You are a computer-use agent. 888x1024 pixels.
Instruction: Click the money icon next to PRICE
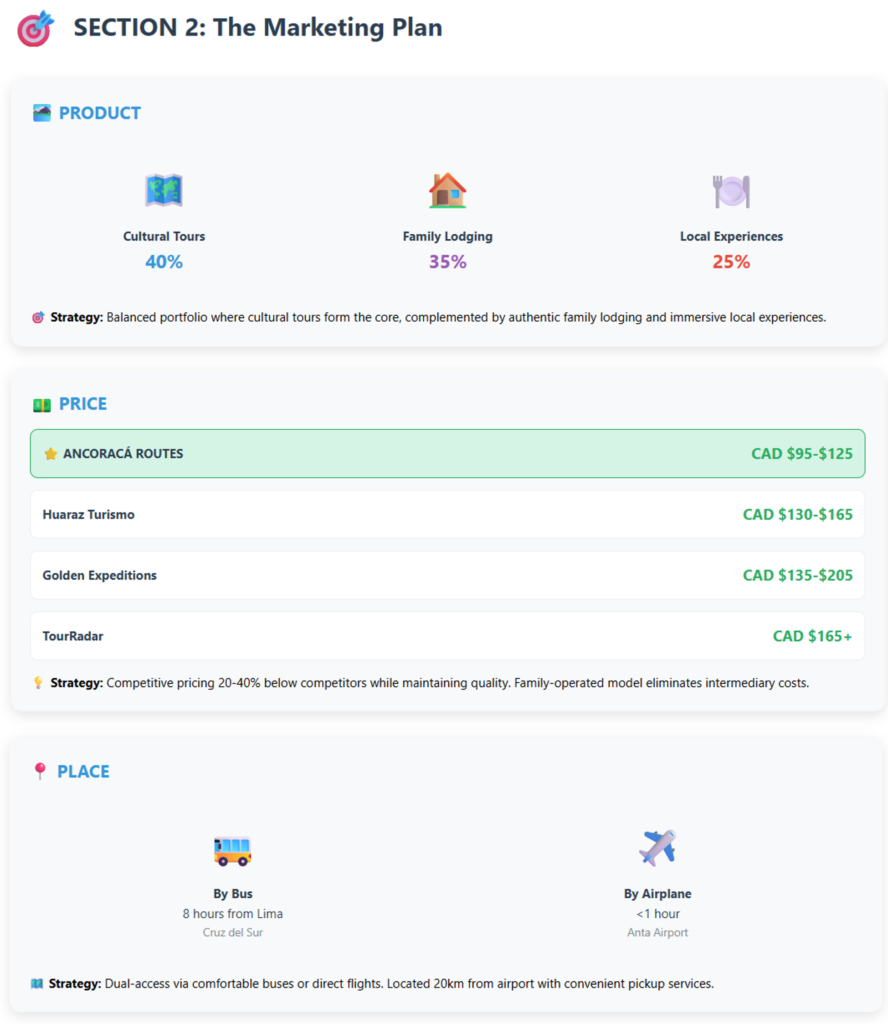42,404
